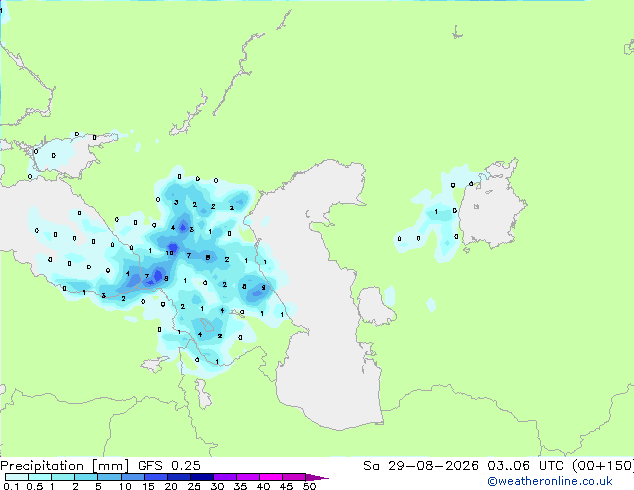
Task: Click the 1 mm light cyan legend swatch
Action: pos(63,477)
